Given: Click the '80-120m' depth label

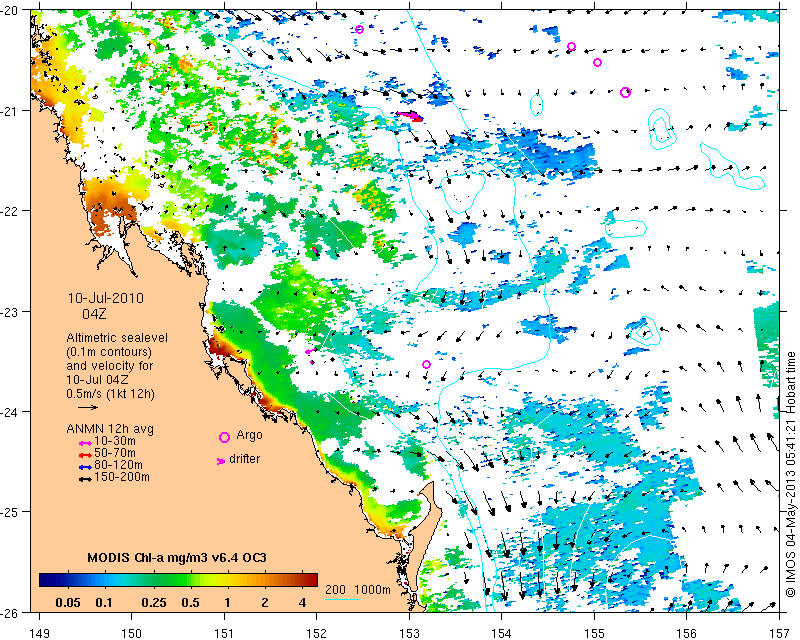Looking at the screenshot, I should (118, 465).
